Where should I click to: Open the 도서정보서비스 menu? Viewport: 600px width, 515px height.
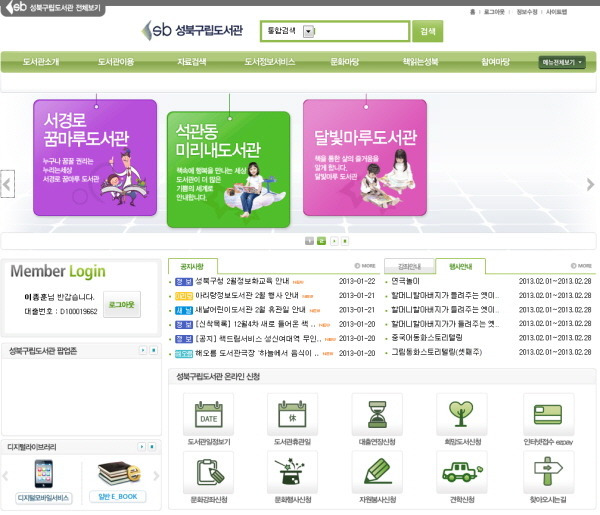pyautogui.click(x=270, y=62)
